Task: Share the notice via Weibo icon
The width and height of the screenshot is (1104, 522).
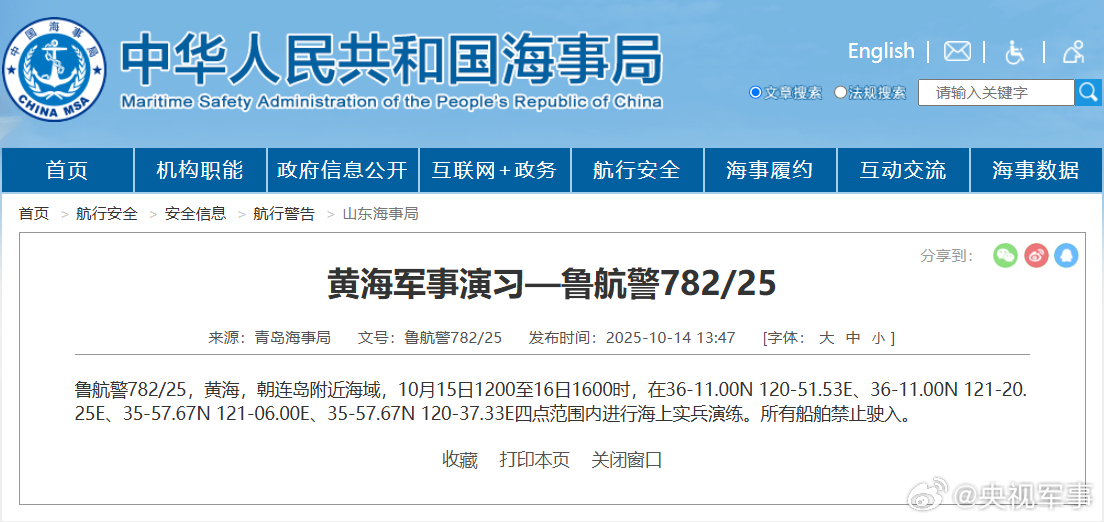Action: point(1036,255)
